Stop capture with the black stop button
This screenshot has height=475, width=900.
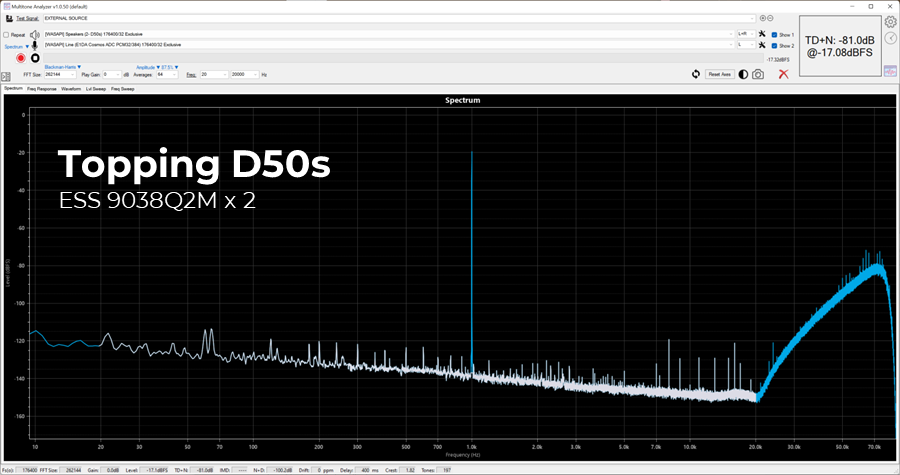pyautogui.click(x=35, y=58)
